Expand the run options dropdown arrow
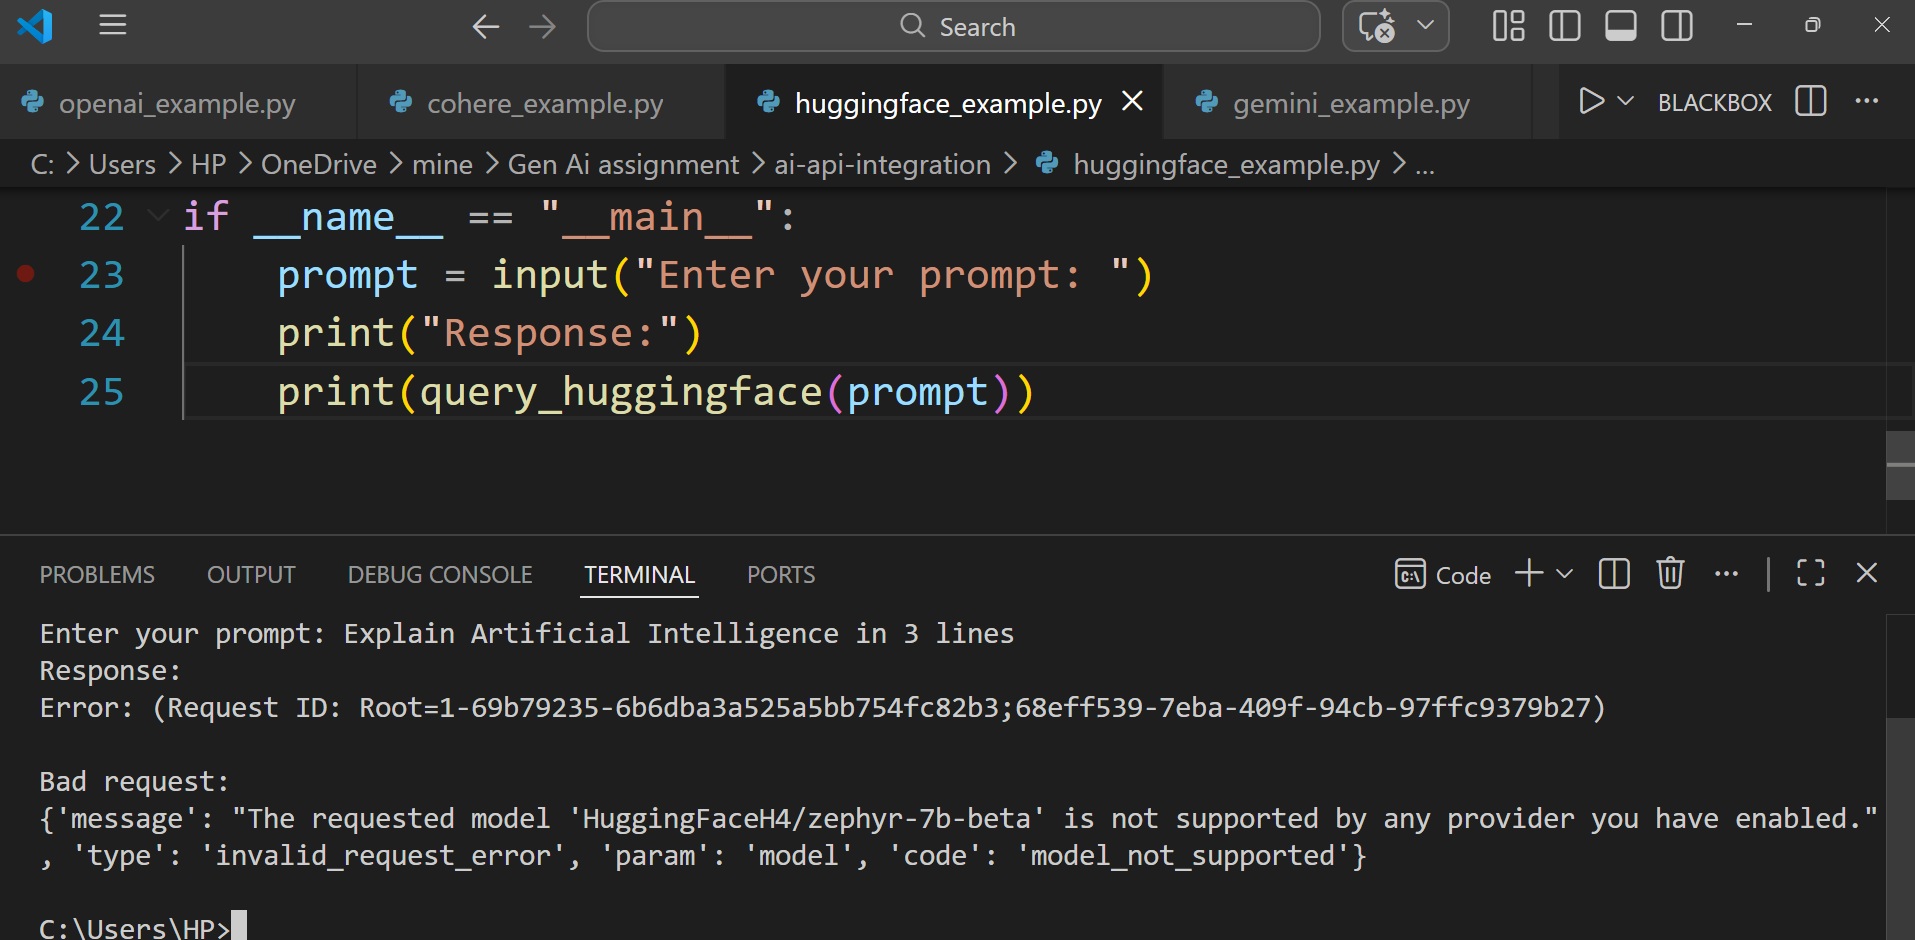This screenshot has height=940, width=1915. tap(1626, 101)
